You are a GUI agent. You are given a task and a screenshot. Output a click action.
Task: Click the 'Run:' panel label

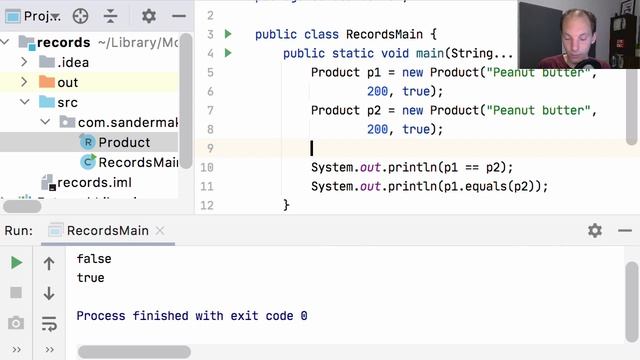point(19,231)
